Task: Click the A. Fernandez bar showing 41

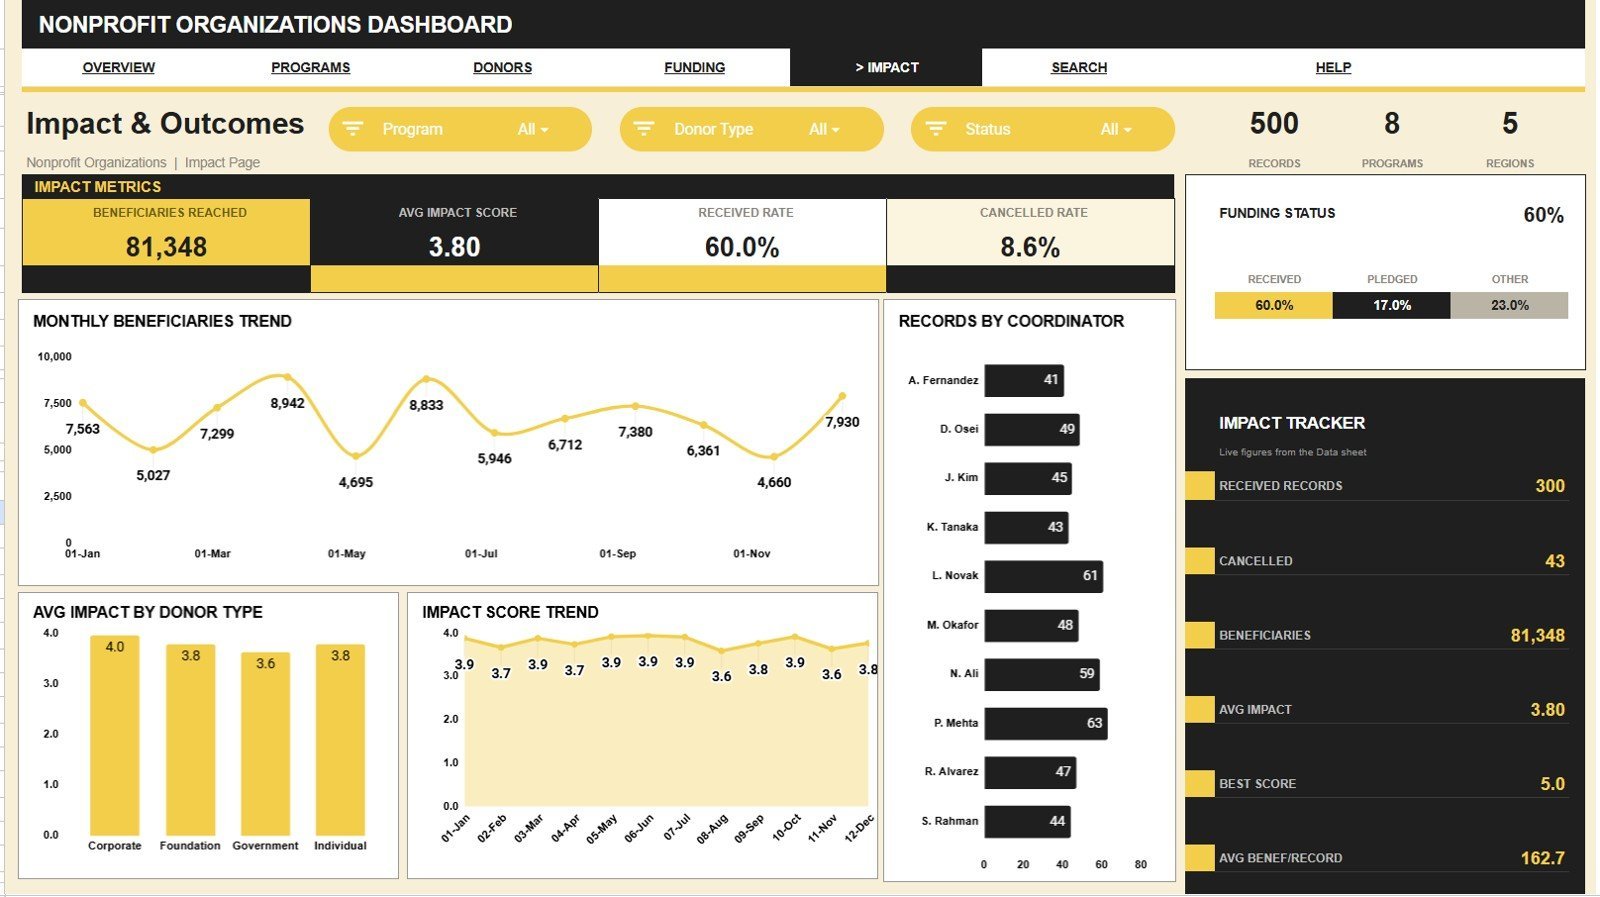Action: (x=1024, y=380)
